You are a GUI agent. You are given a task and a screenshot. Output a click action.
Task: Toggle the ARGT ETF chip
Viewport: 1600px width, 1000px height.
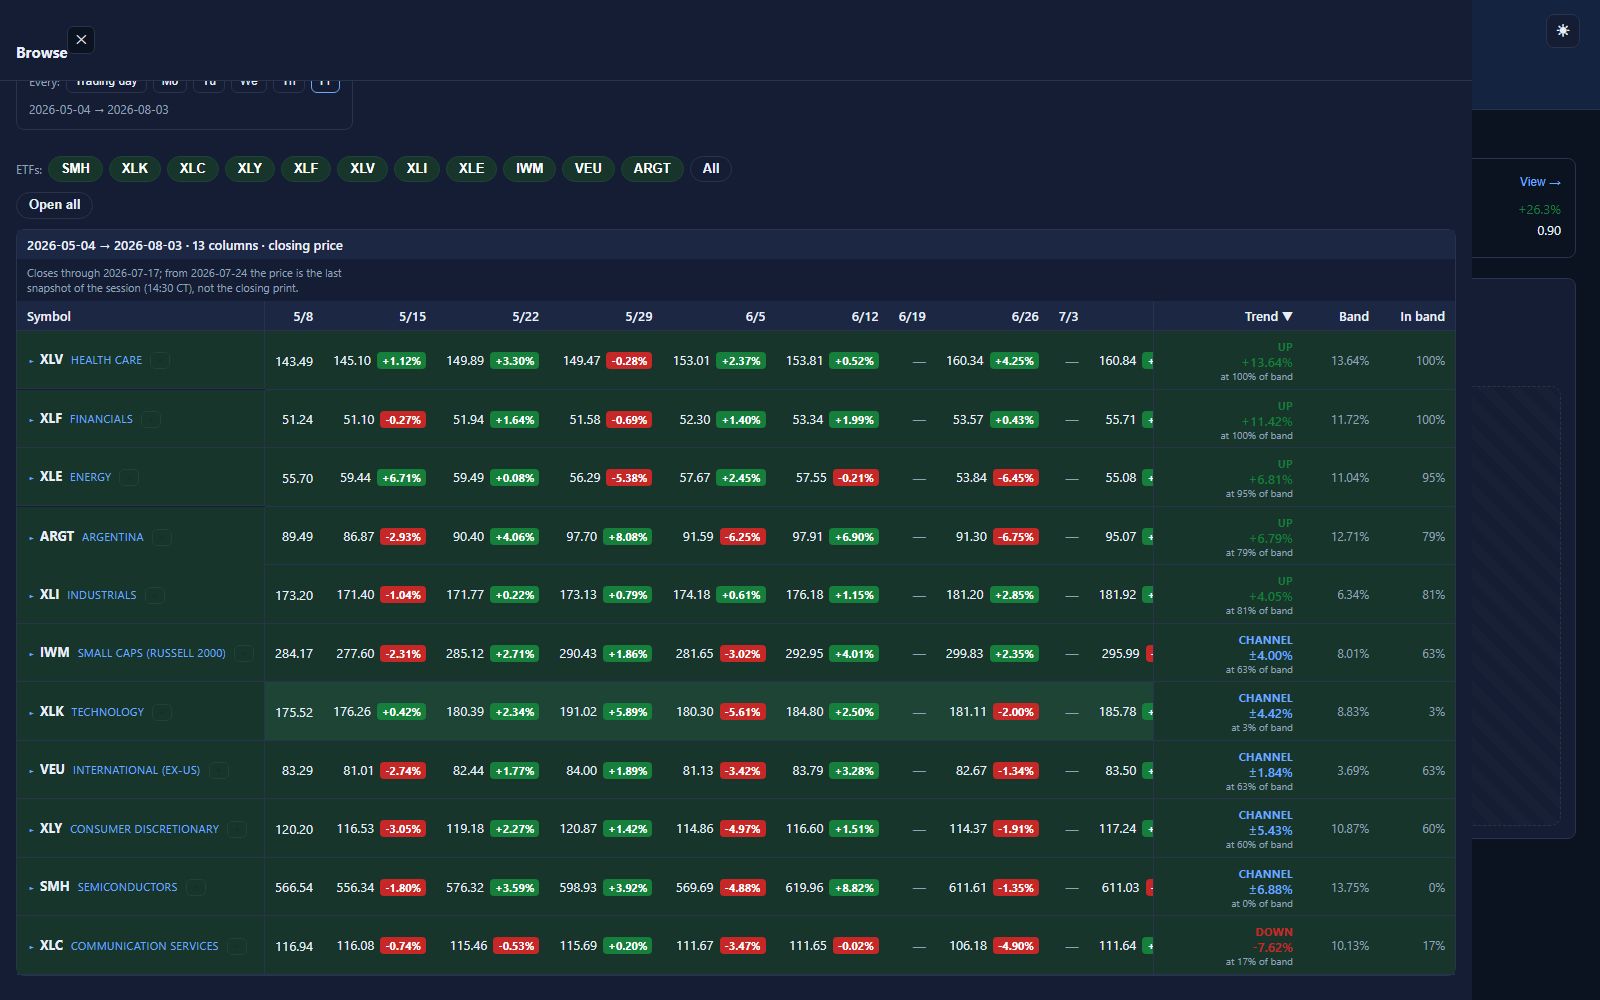click(x=652, y=168)
